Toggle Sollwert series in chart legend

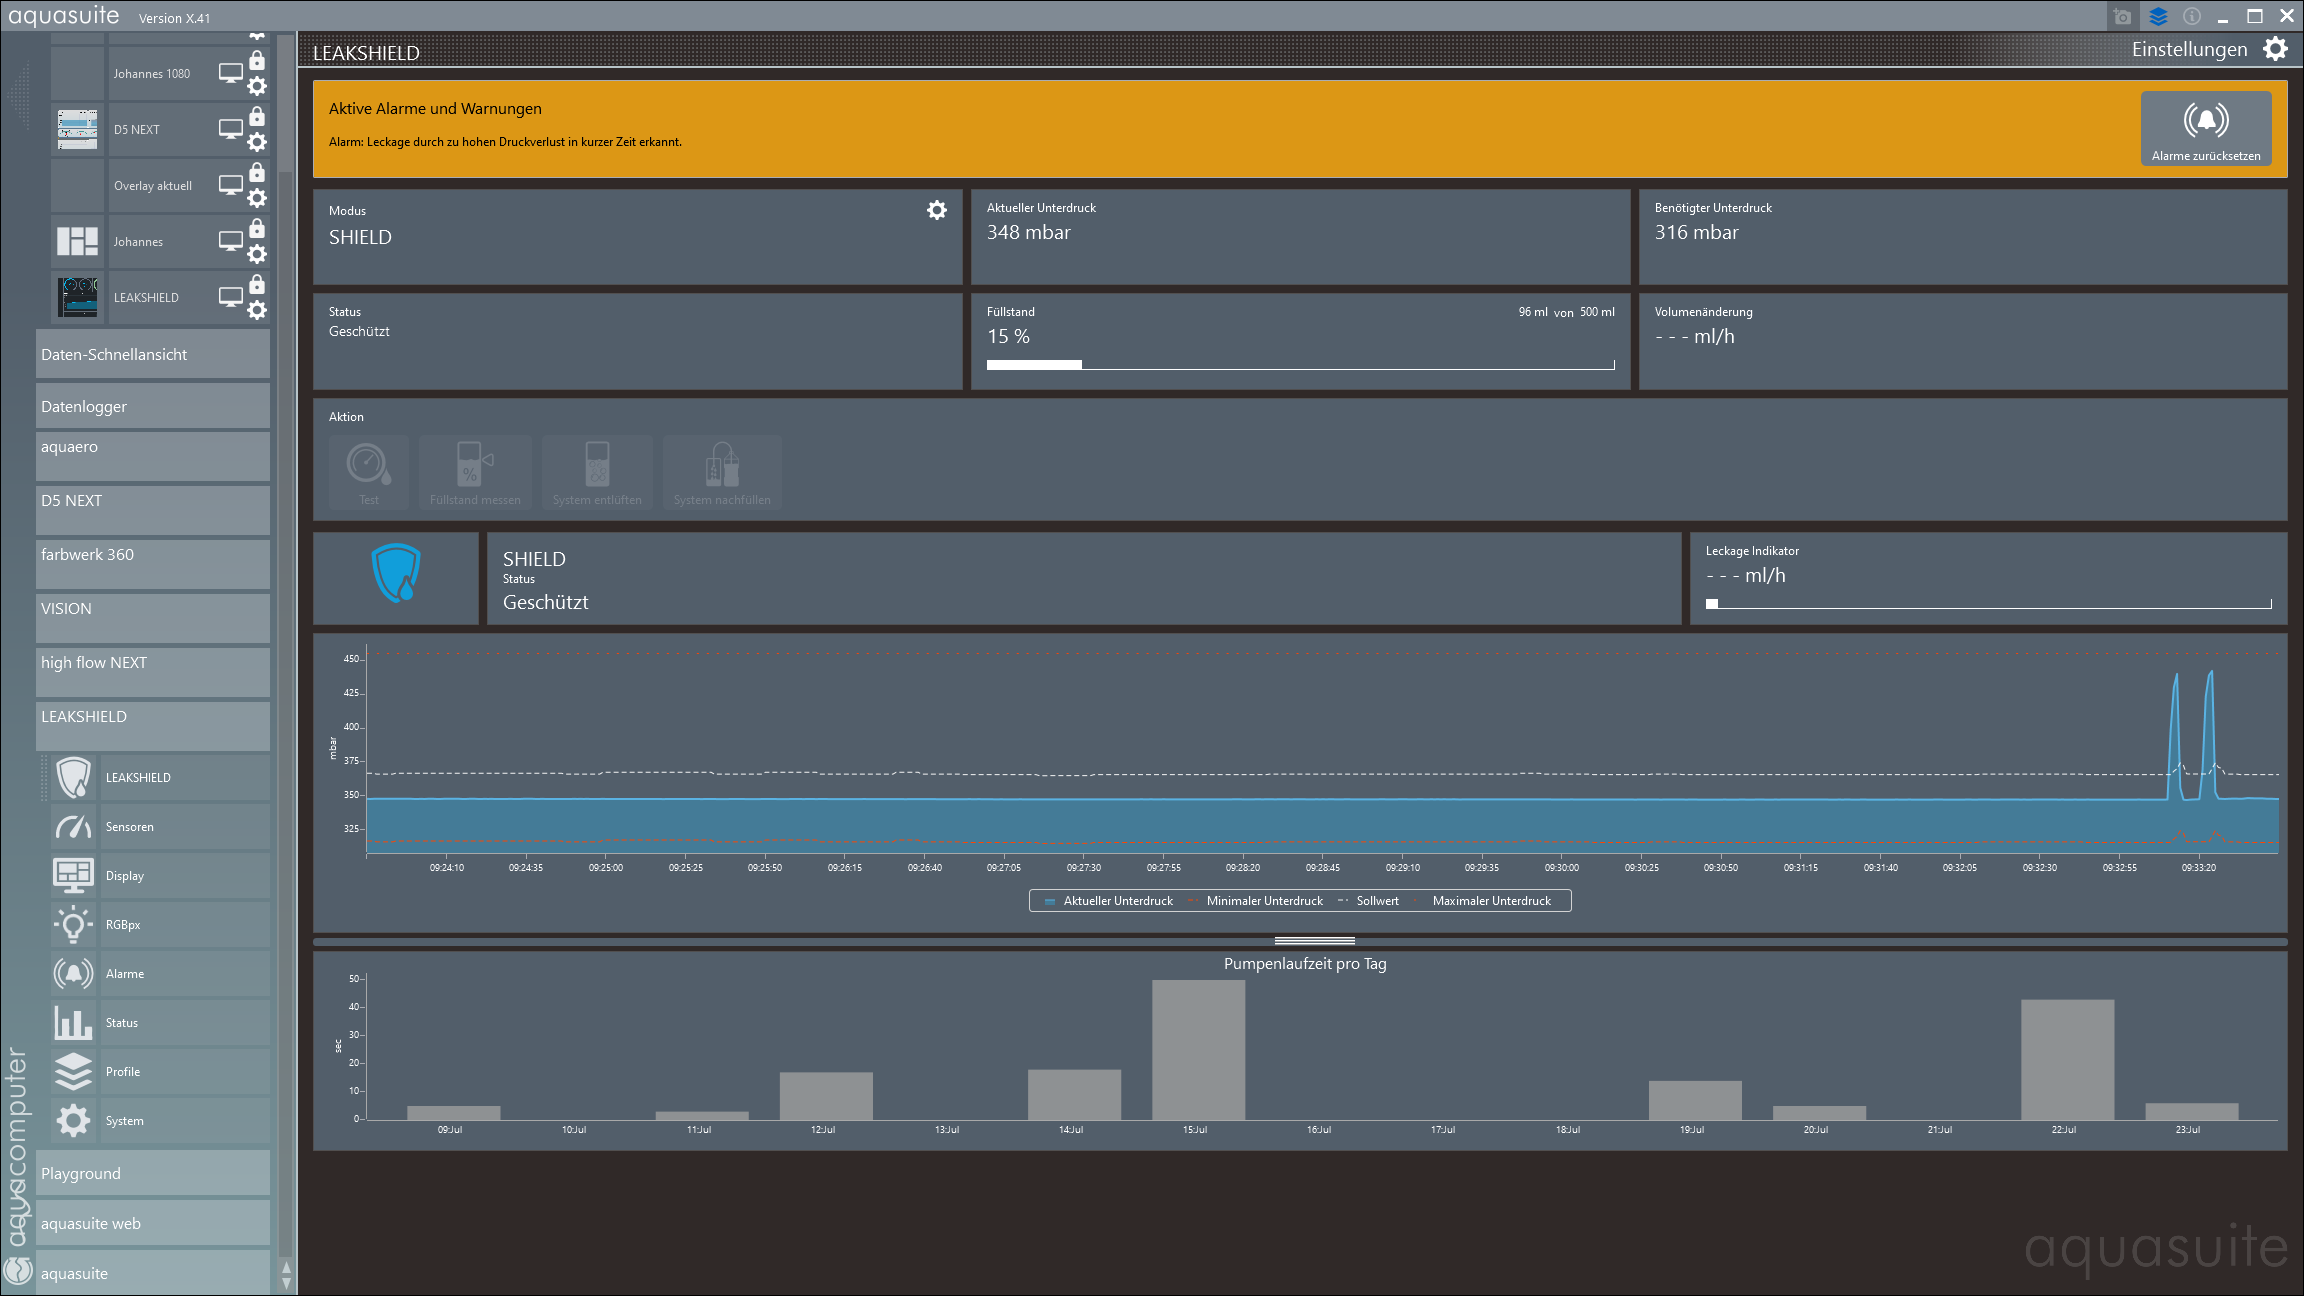click(x=1368, y=901)
